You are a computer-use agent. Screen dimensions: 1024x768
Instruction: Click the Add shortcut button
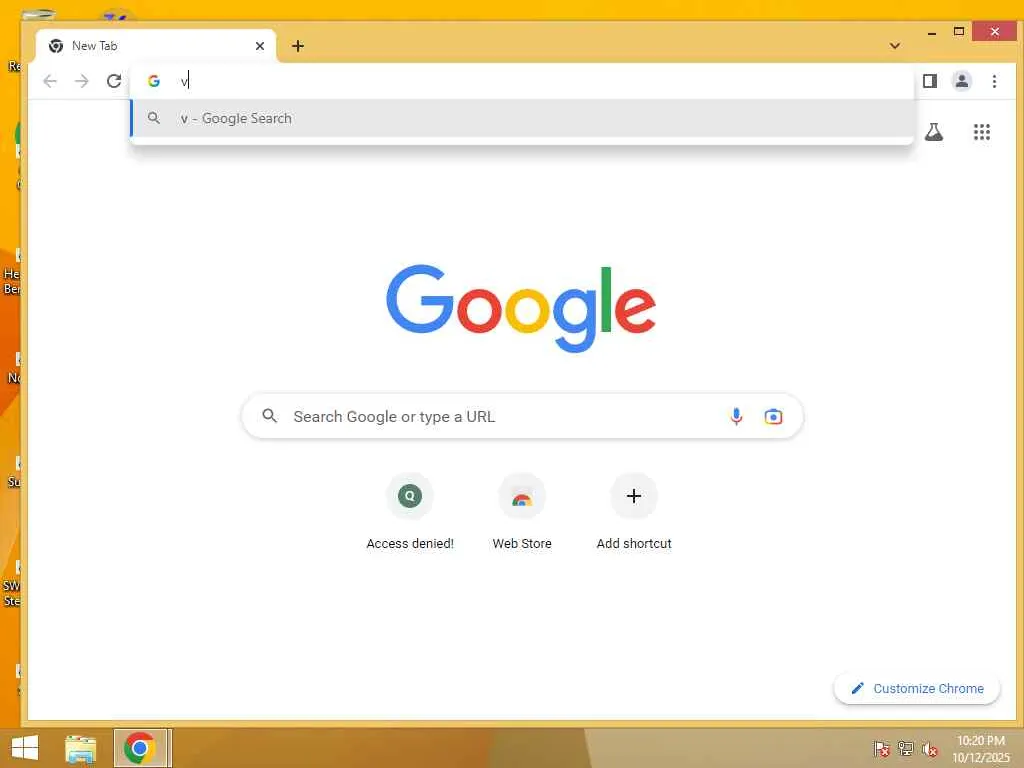(633, 512)
